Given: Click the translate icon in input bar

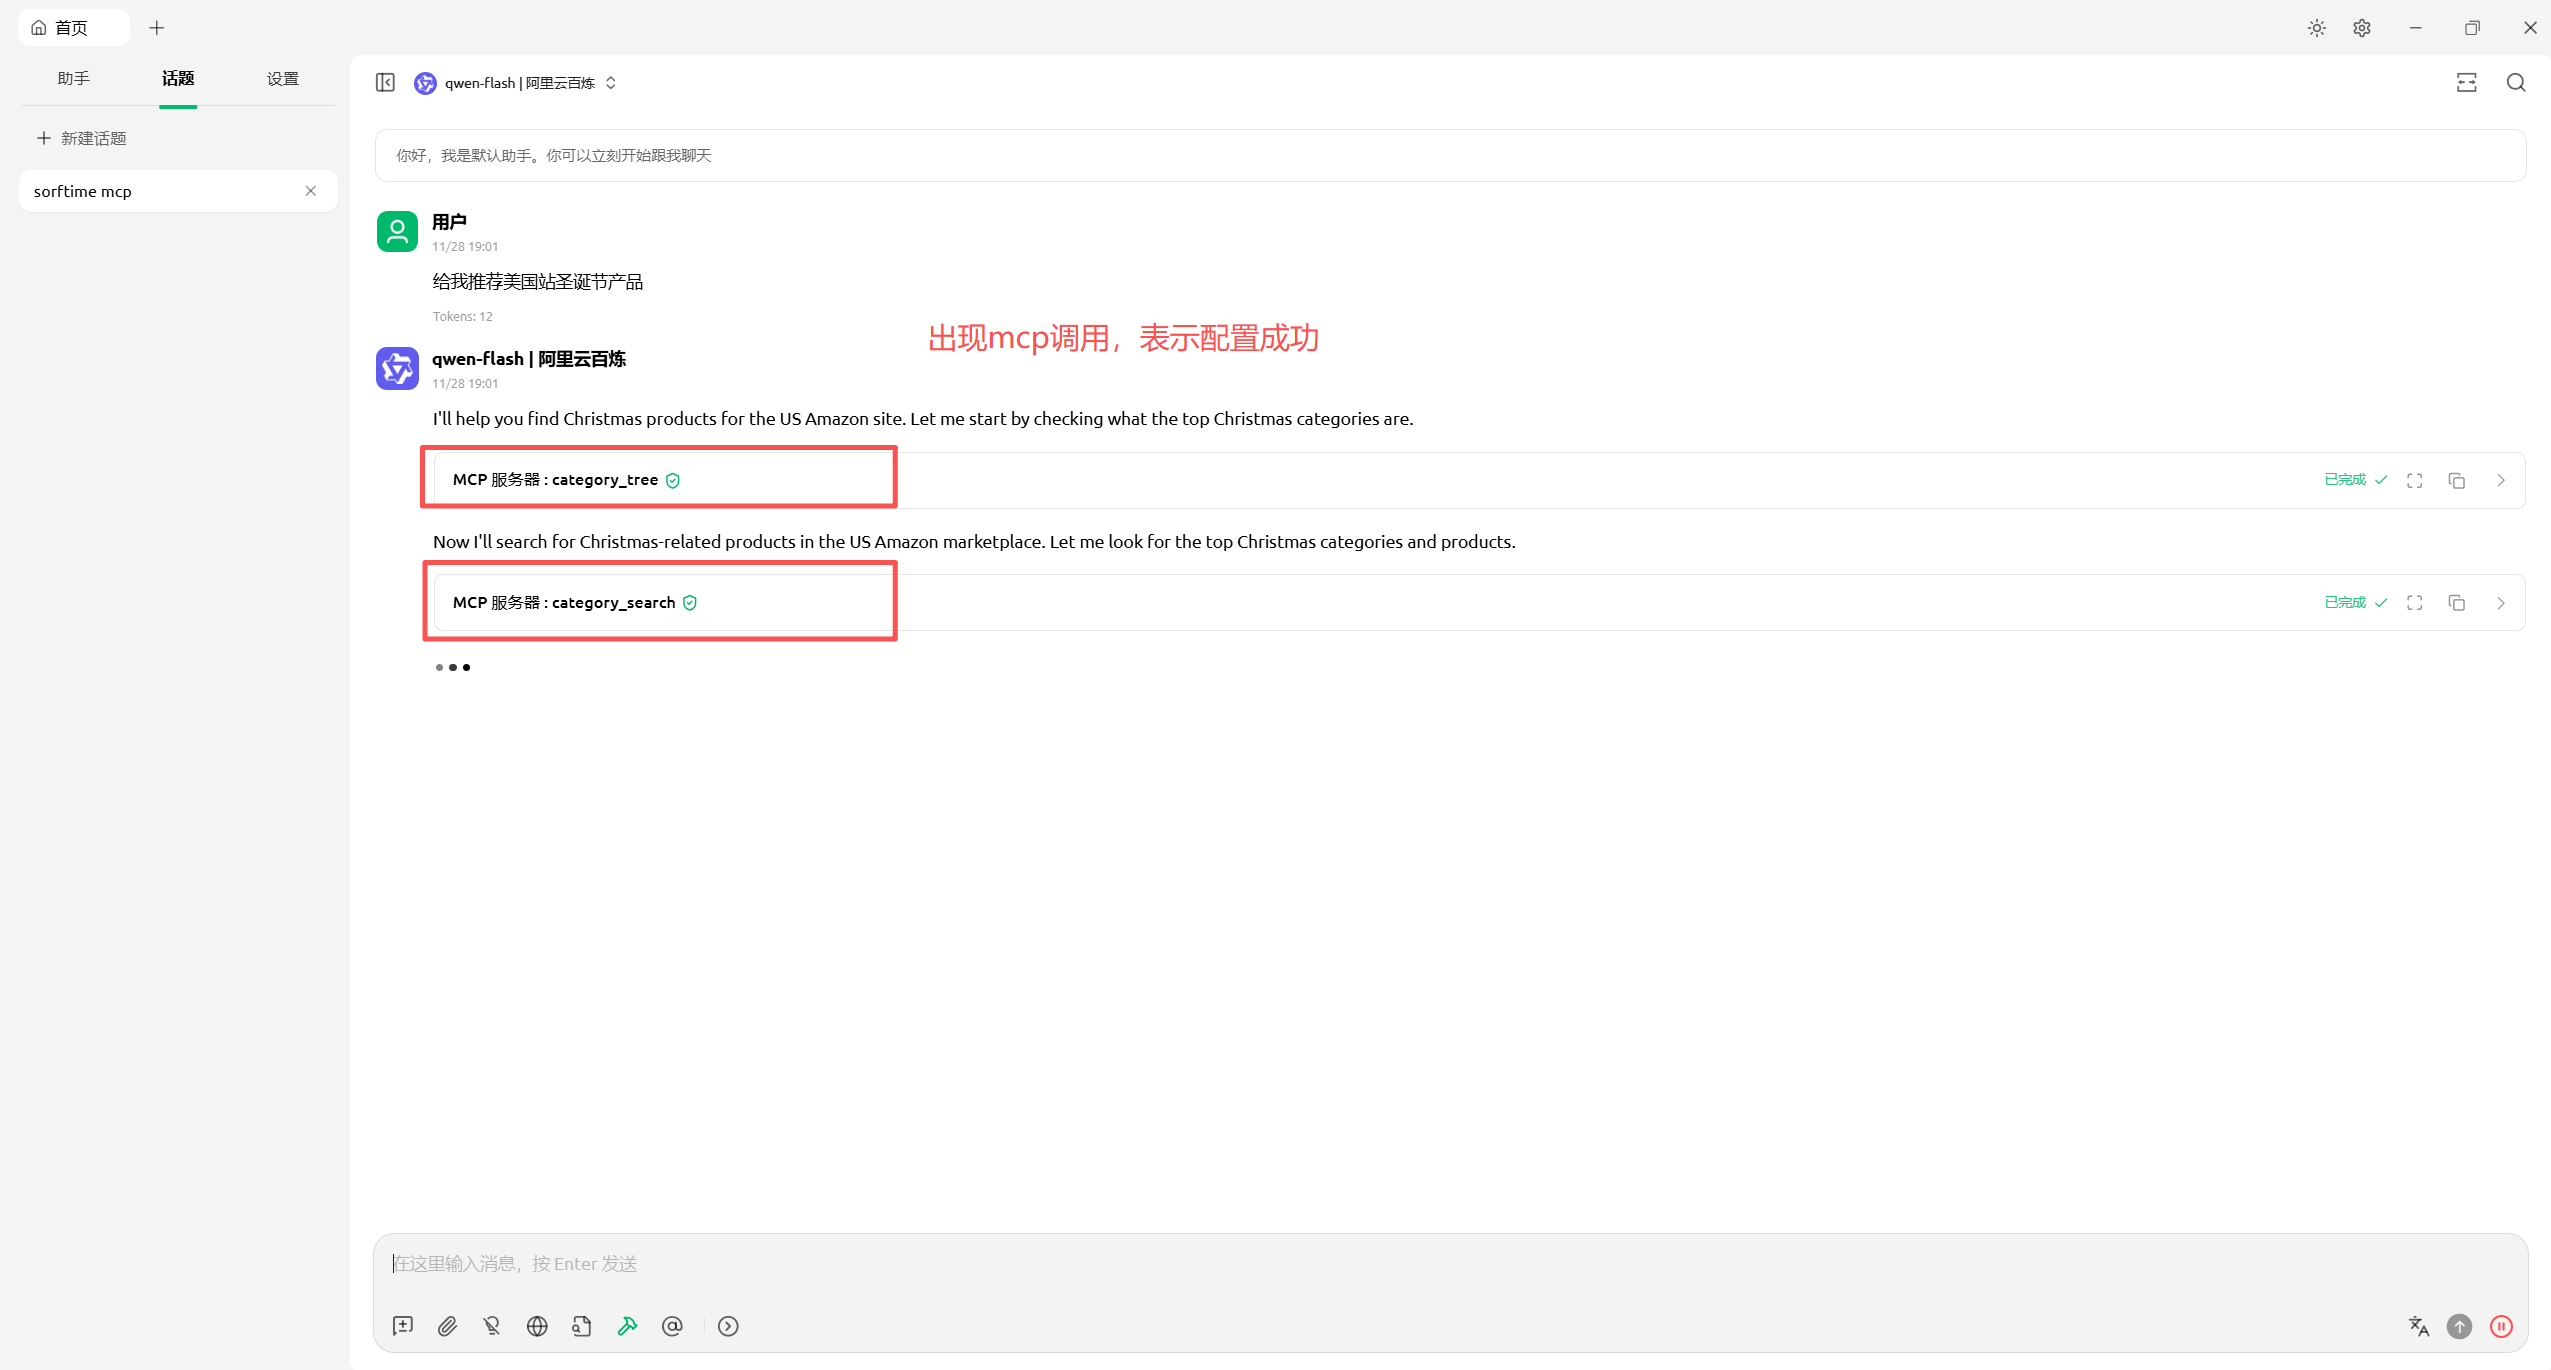Looking at the screenshot, I should click(x=2418, y=1326).
